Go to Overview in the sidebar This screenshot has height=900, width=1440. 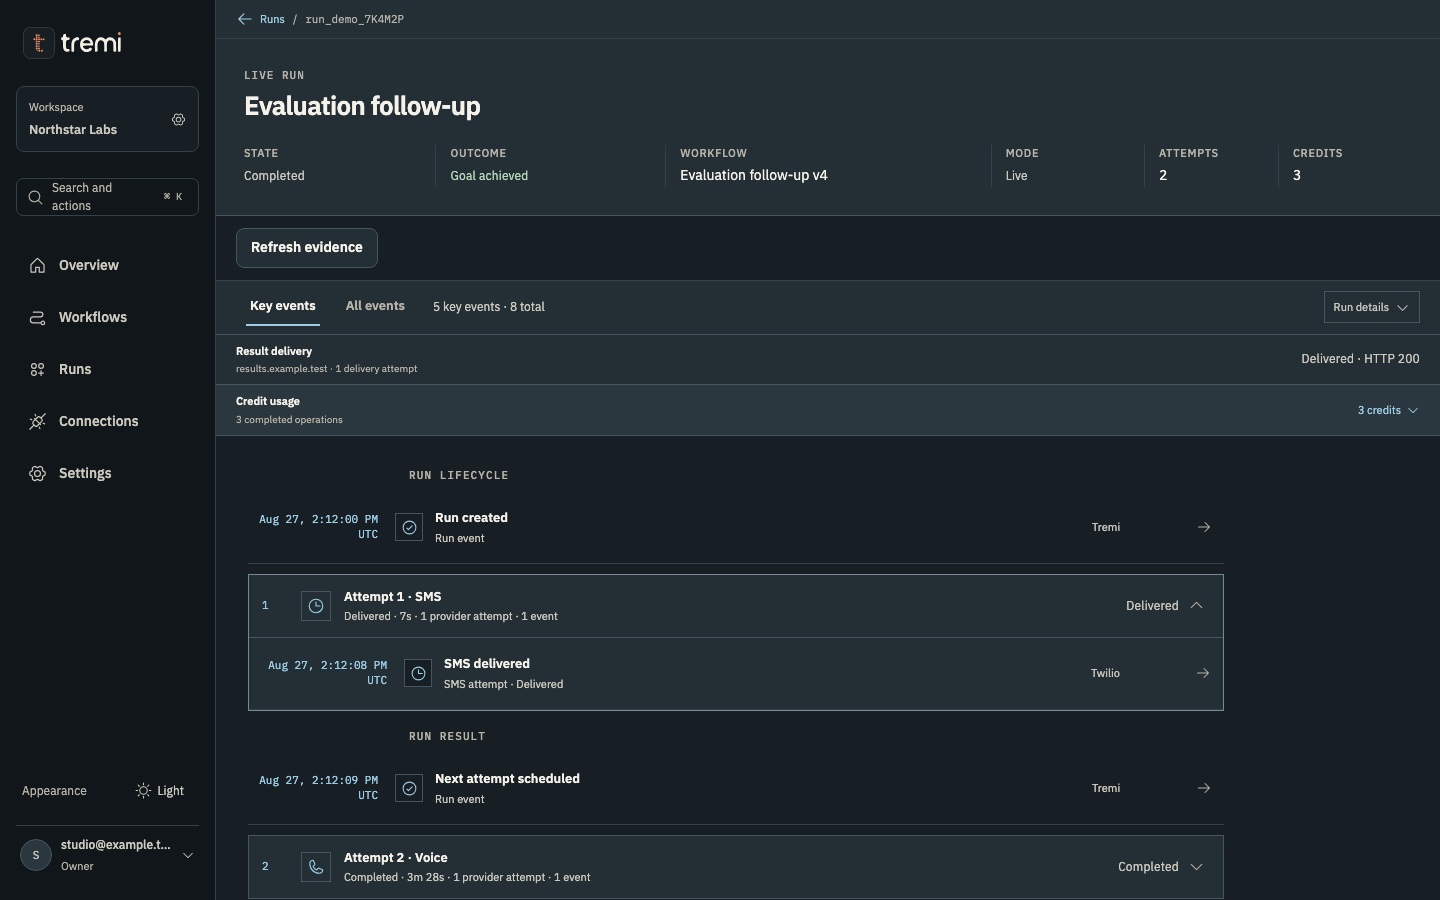107,265
